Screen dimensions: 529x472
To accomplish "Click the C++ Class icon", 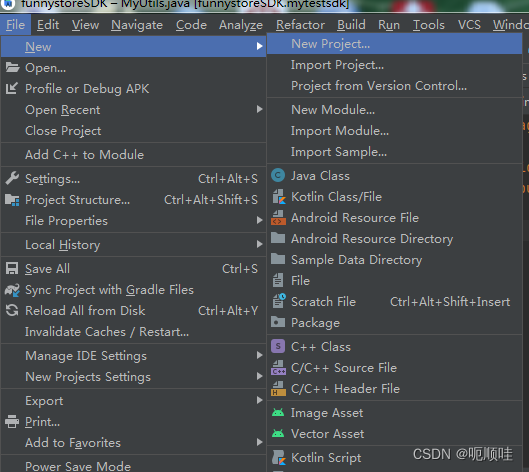I will [x=278, y=346].
